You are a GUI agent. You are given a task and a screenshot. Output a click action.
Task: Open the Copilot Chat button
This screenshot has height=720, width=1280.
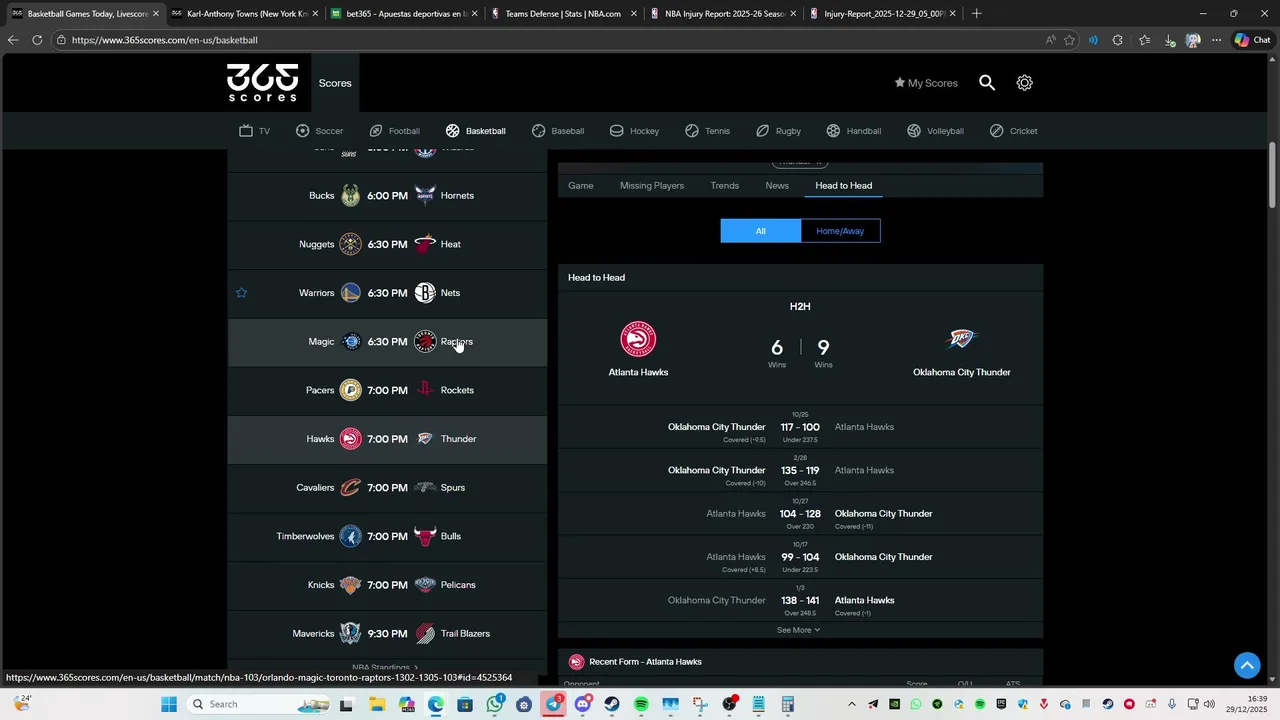point(1252,40)
